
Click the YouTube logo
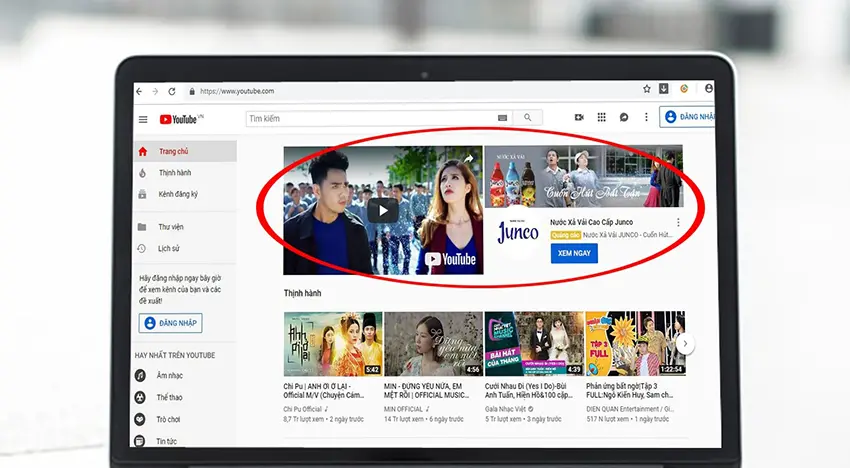(178, 119)
